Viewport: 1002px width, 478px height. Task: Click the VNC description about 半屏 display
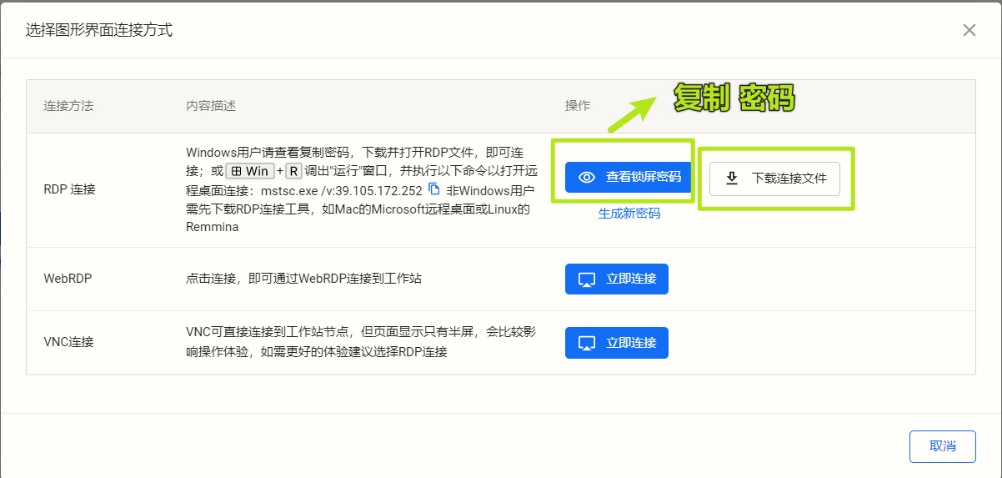click(361, 342)
